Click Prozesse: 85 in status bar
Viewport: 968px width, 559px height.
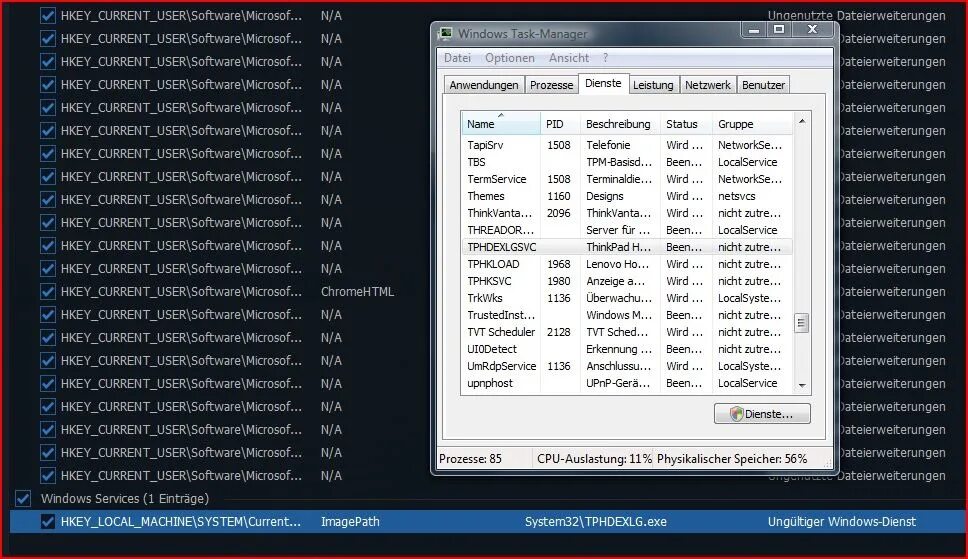coord(470,459)
